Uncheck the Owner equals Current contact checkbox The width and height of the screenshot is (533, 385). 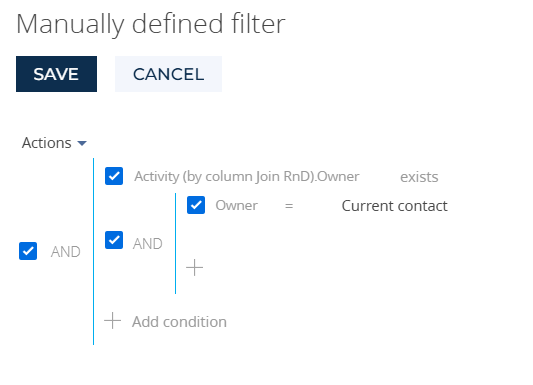tap(196, 205)
